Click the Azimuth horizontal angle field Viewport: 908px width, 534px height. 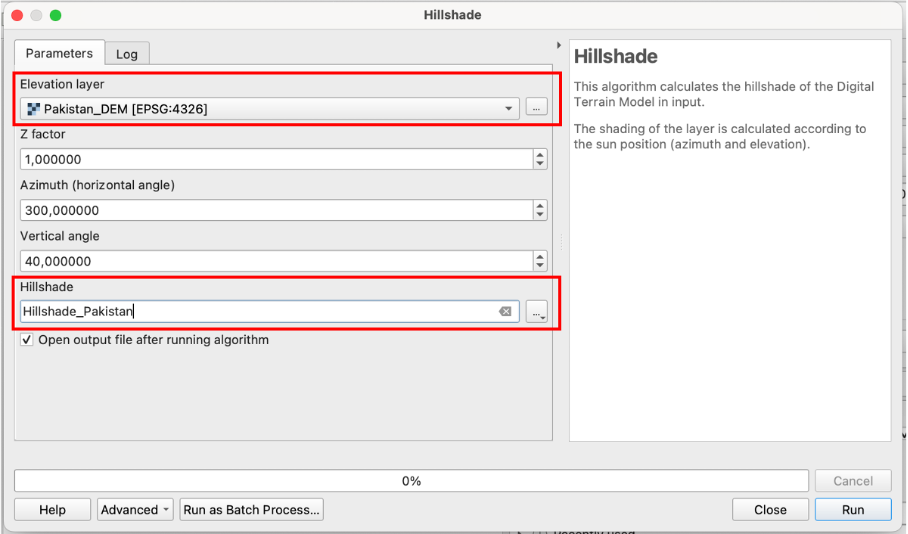[x=275, y=210]
